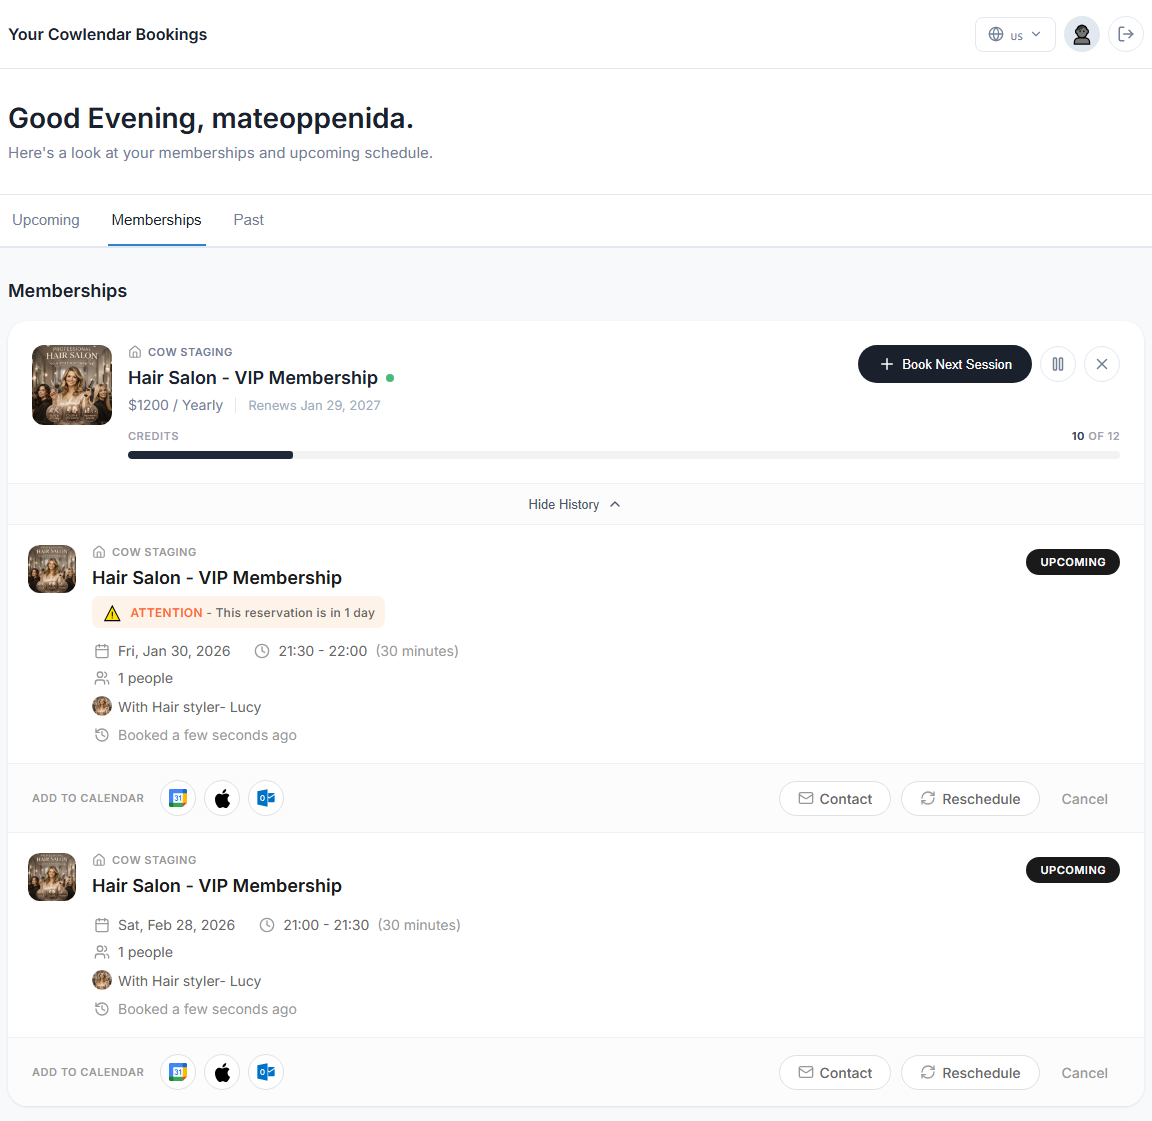Cancel membership with the X button
The image size is (1152, 1121).
pos(1102,364)
